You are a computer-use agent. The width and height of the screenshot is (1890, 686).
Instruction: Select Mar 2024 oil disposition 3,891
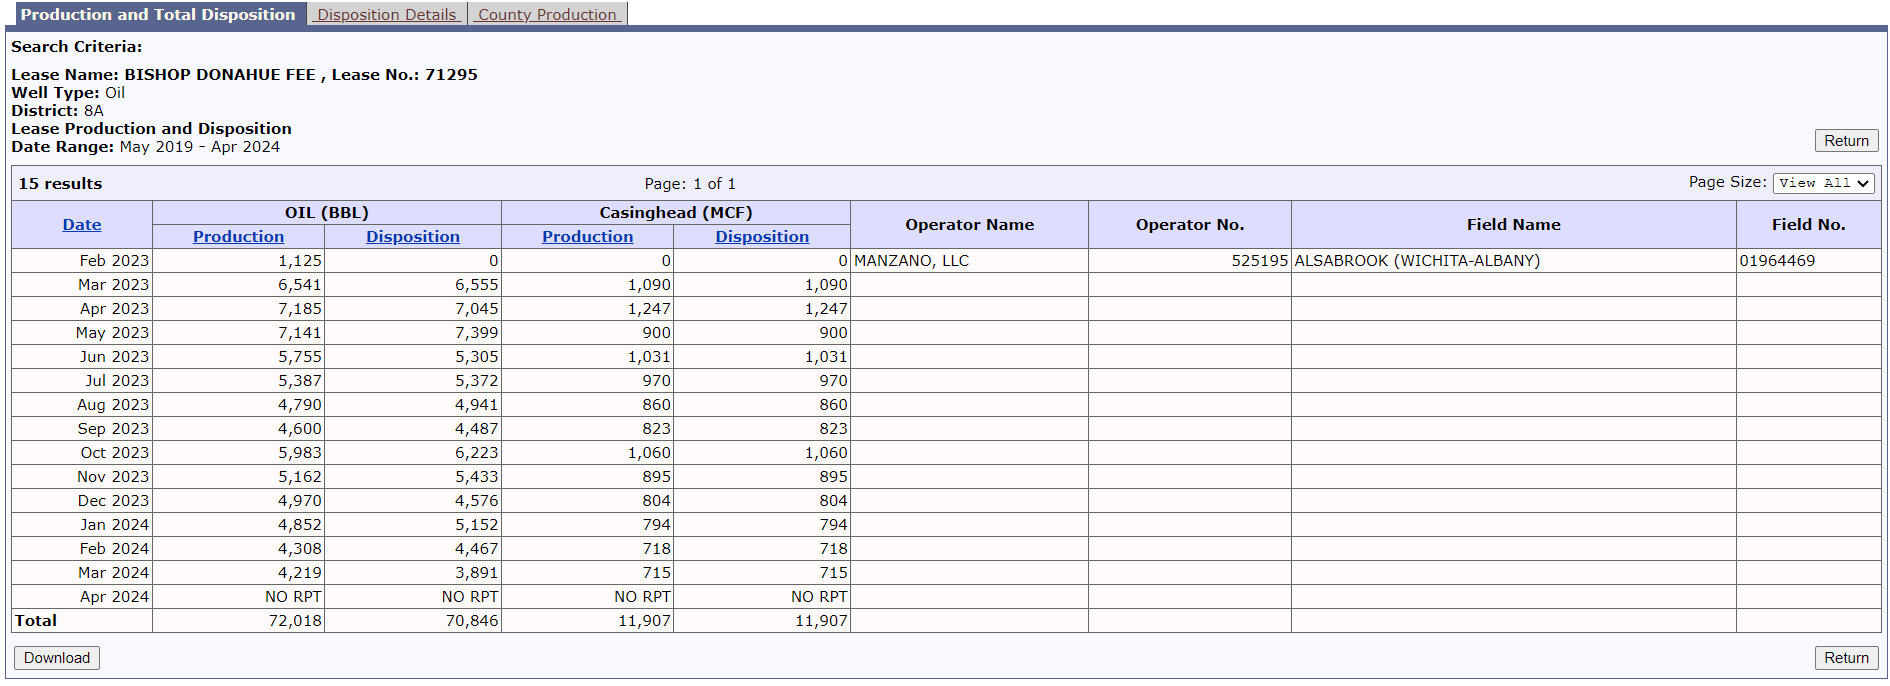click(413, 573)
